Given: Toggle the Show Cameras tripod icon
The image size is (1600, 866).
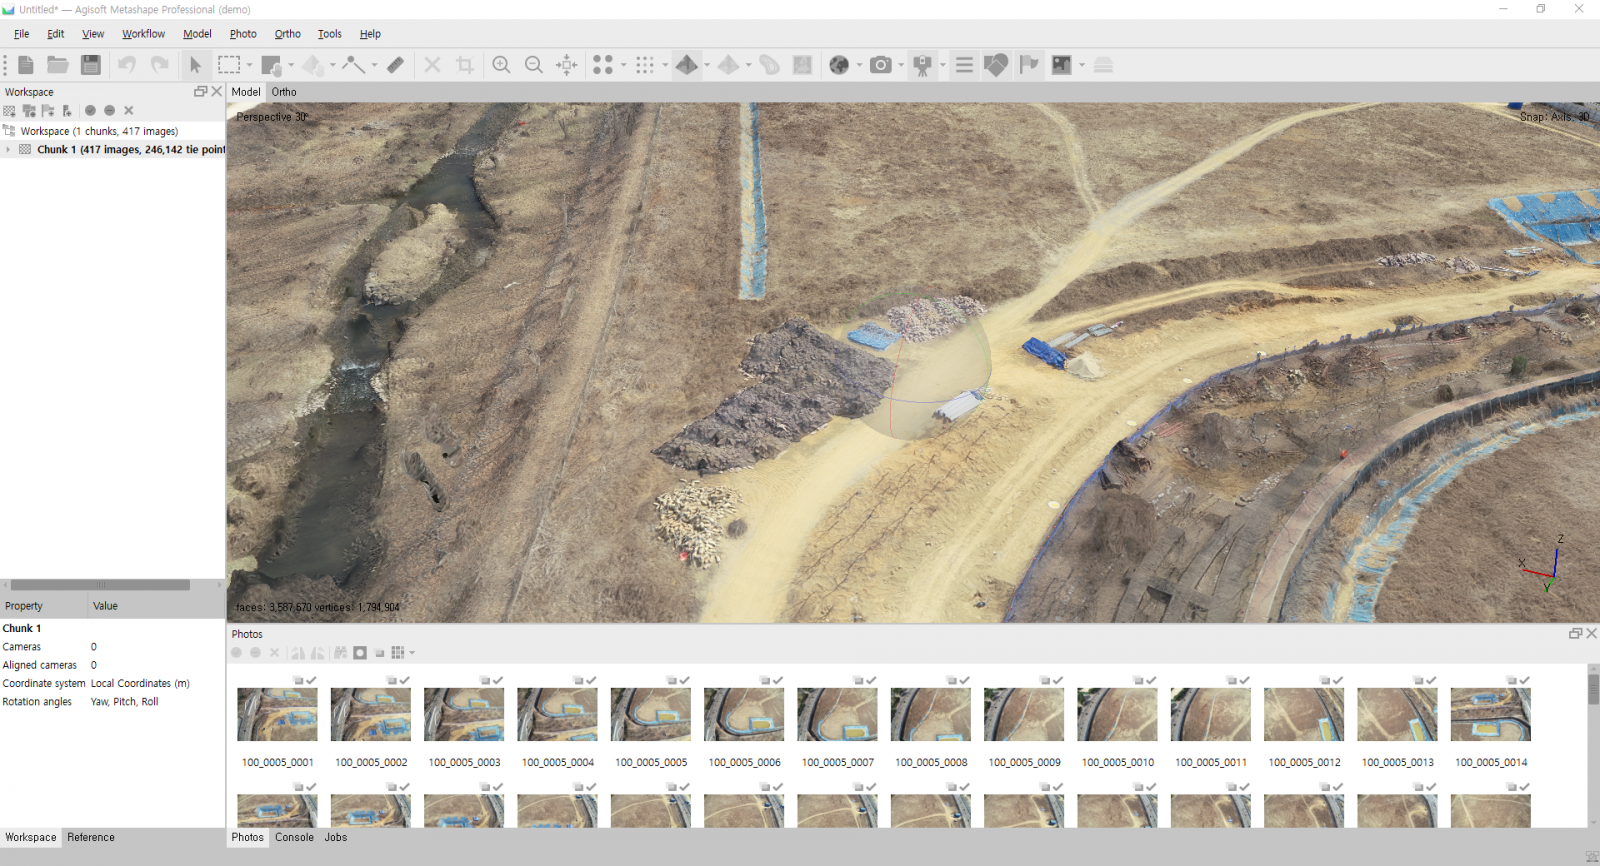Looking at the screenshot, I should click(x=922, y=65).
